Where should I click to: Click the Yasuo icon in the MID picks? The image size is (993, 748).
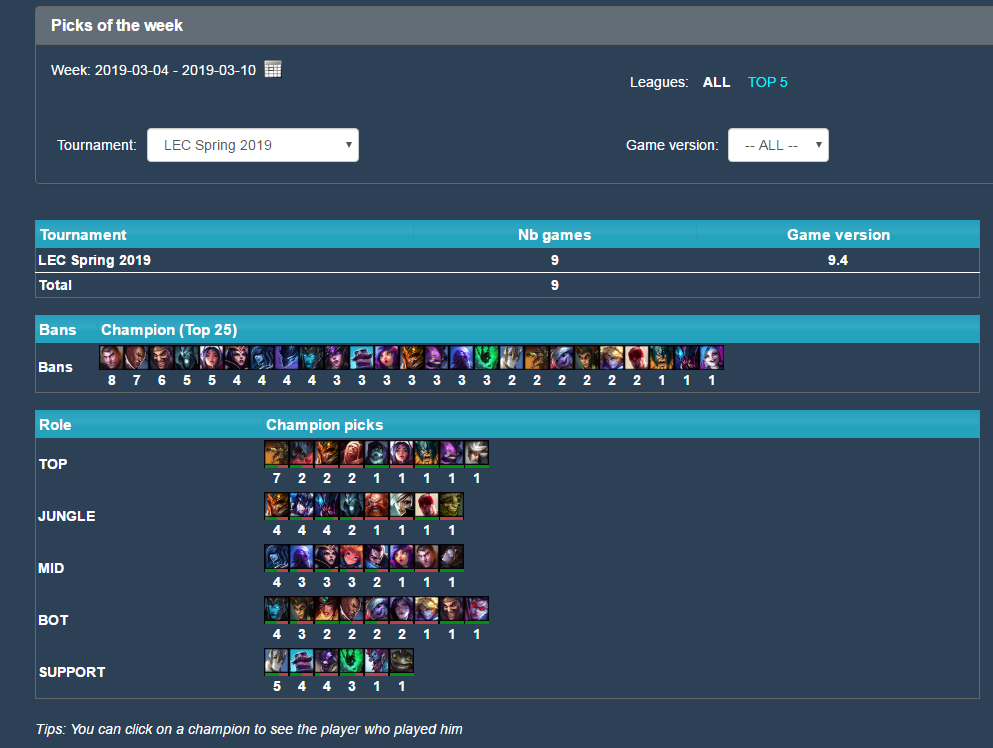coord(377,557)
